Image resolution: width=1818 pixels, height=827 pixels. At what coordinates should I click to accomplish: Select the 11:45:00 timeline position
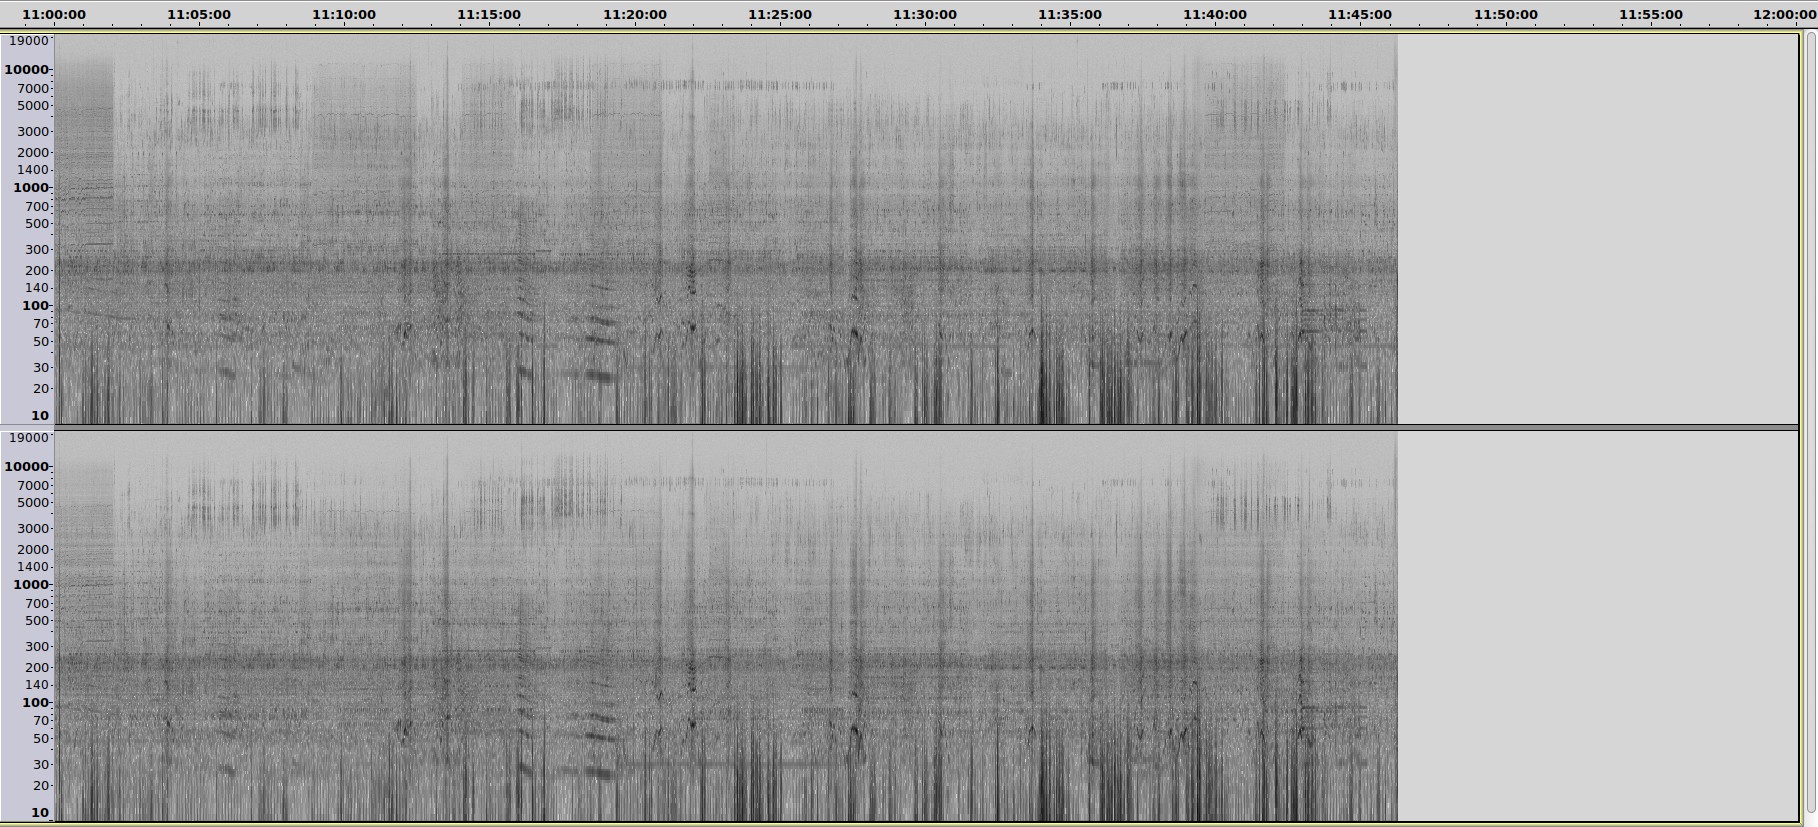coord(1359,14)
